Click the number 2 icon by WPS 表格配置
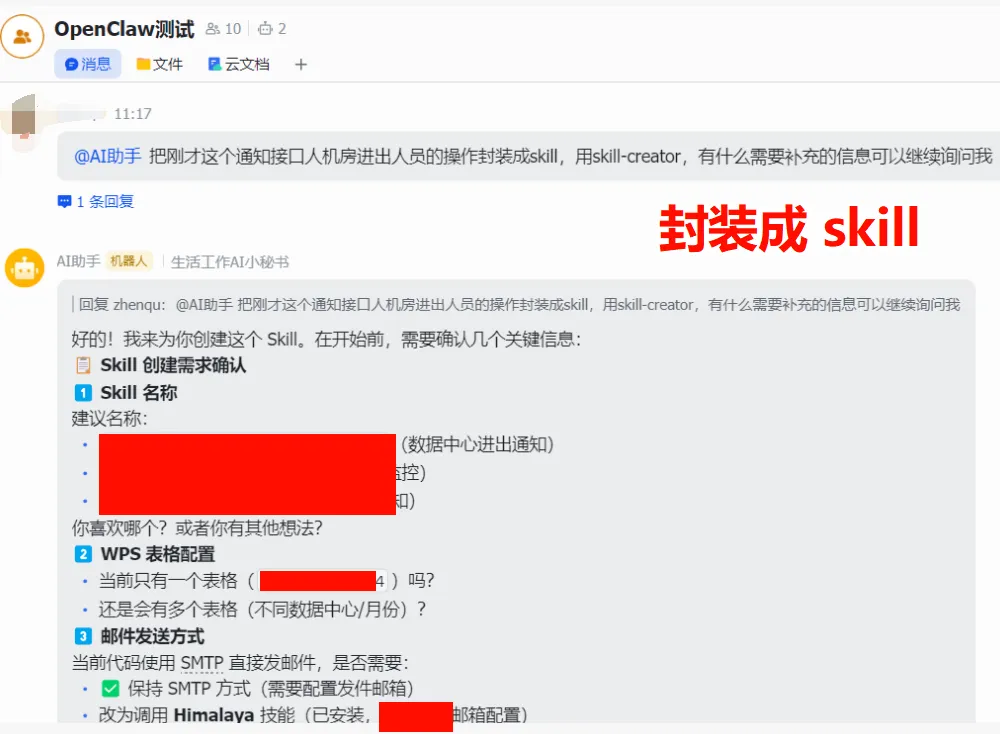This screenshot has width=1000, height=734. (84, 554)
